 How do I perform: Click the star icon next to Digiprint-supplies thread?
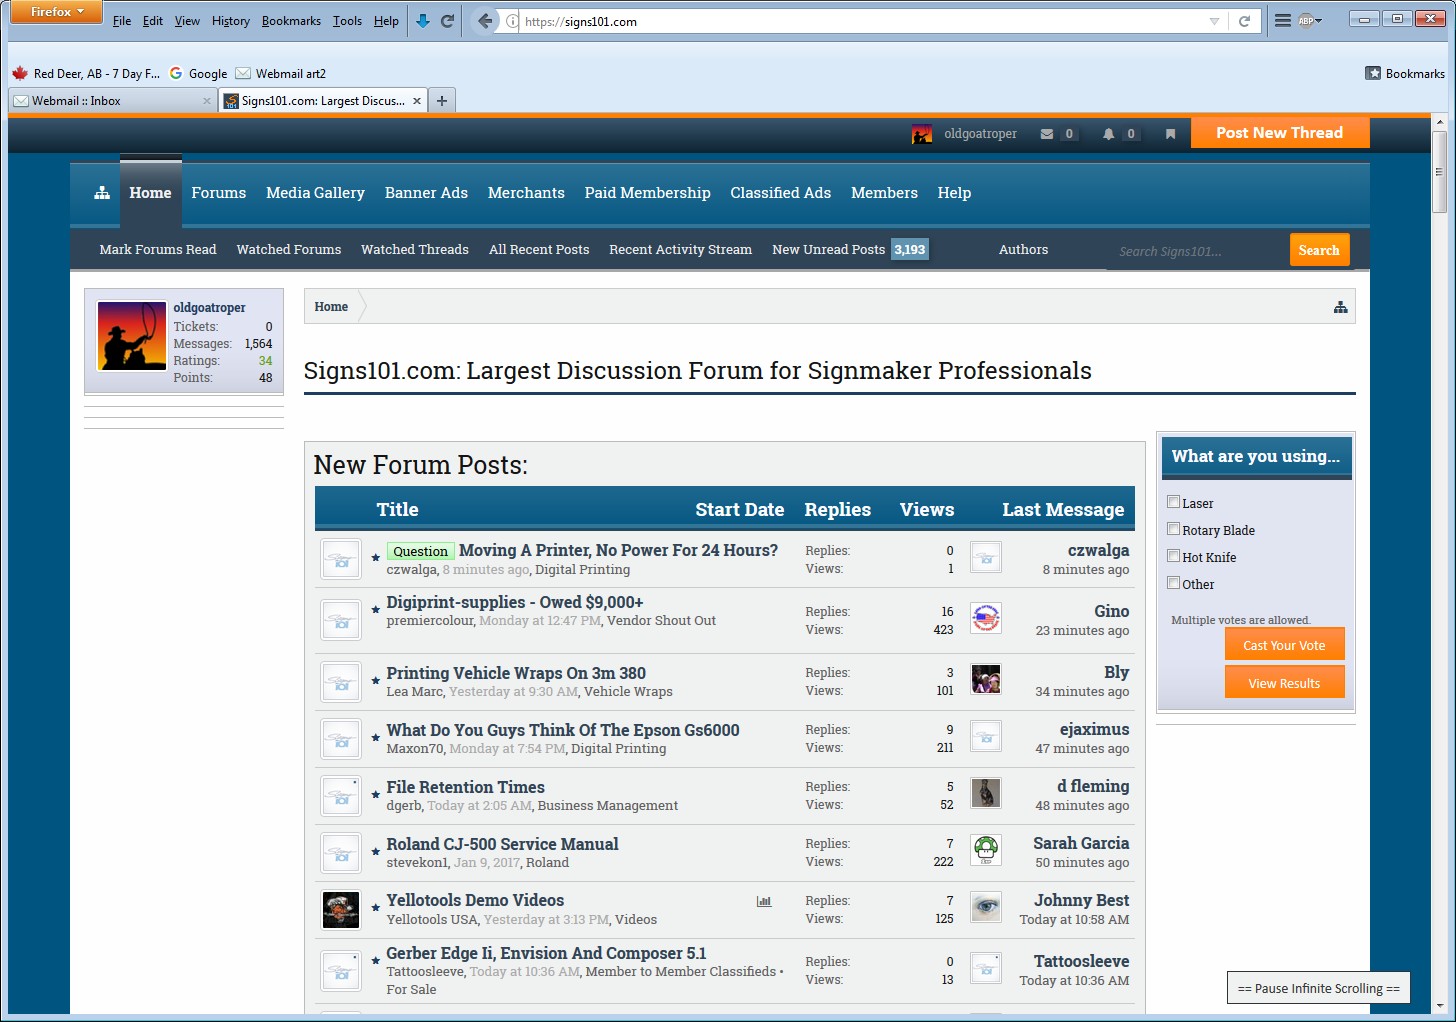point(376,608)
